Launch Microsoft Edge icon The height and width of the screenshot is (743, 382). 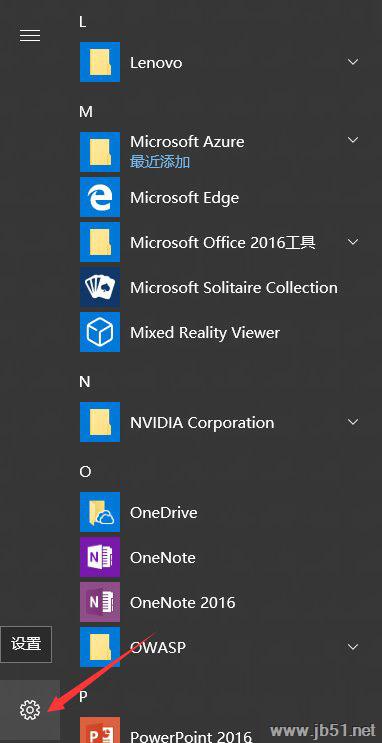coord(100,197)
